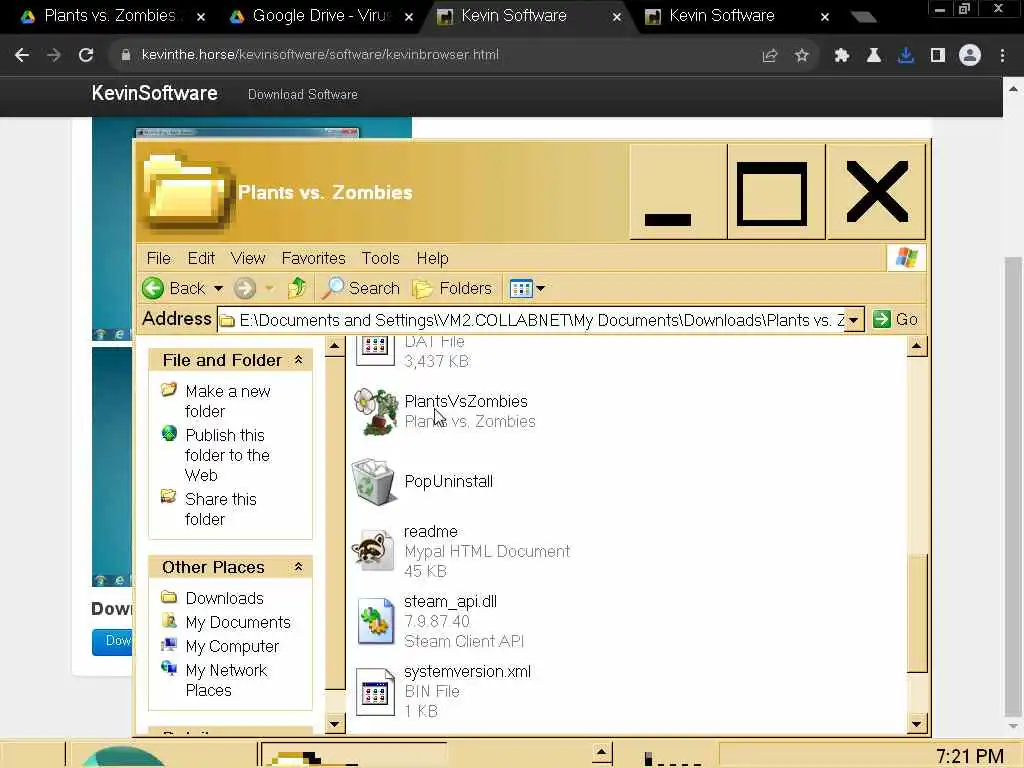The image size is (1024, 768).
Task: Select the readme raccoon icon
Action: pos(373,550)
